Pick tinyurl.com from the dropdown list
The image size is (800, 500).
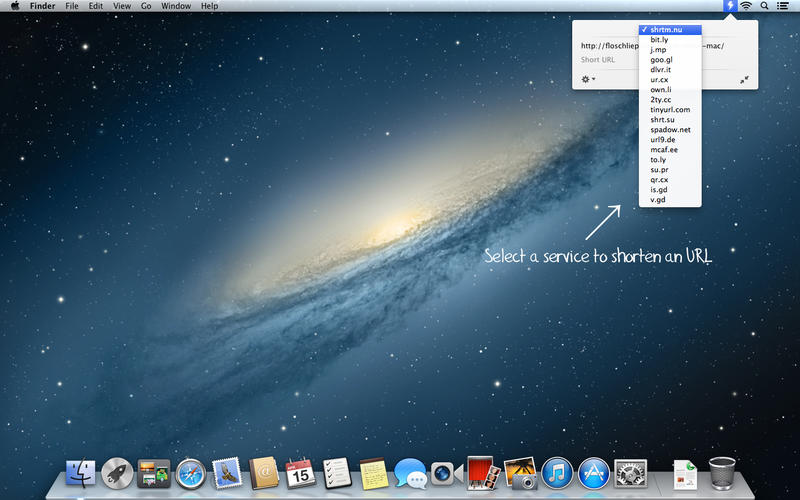point(670,110)
